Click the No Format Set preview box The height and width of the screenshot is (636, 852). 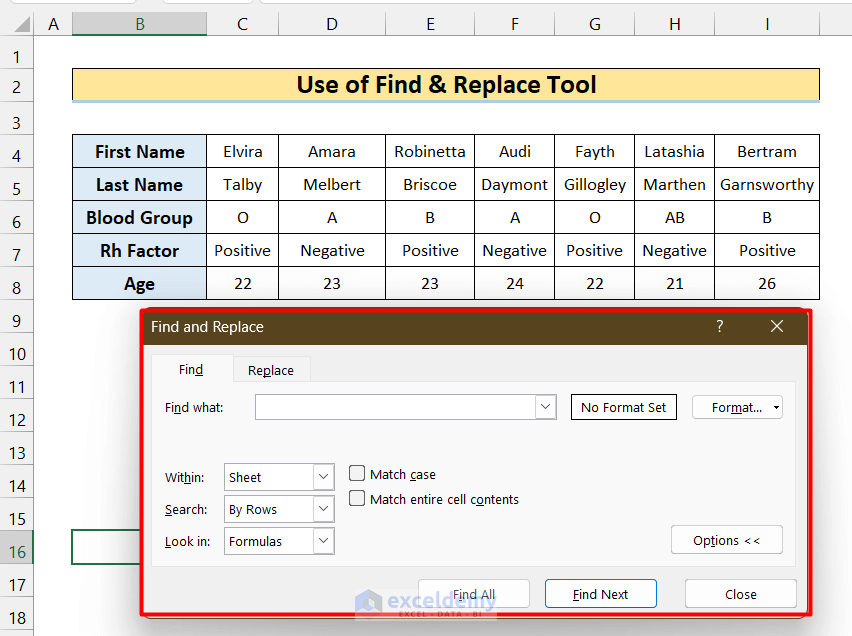pyautogui.click(x=623, y=407)
